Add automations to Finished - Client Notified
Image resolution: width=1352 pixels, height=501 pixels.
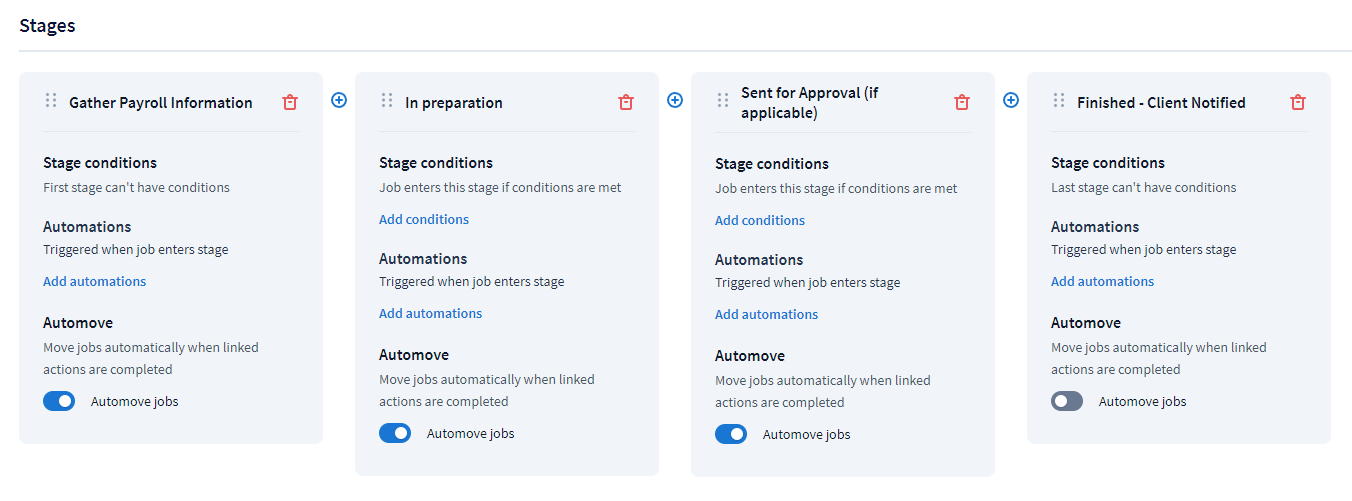1102,281
